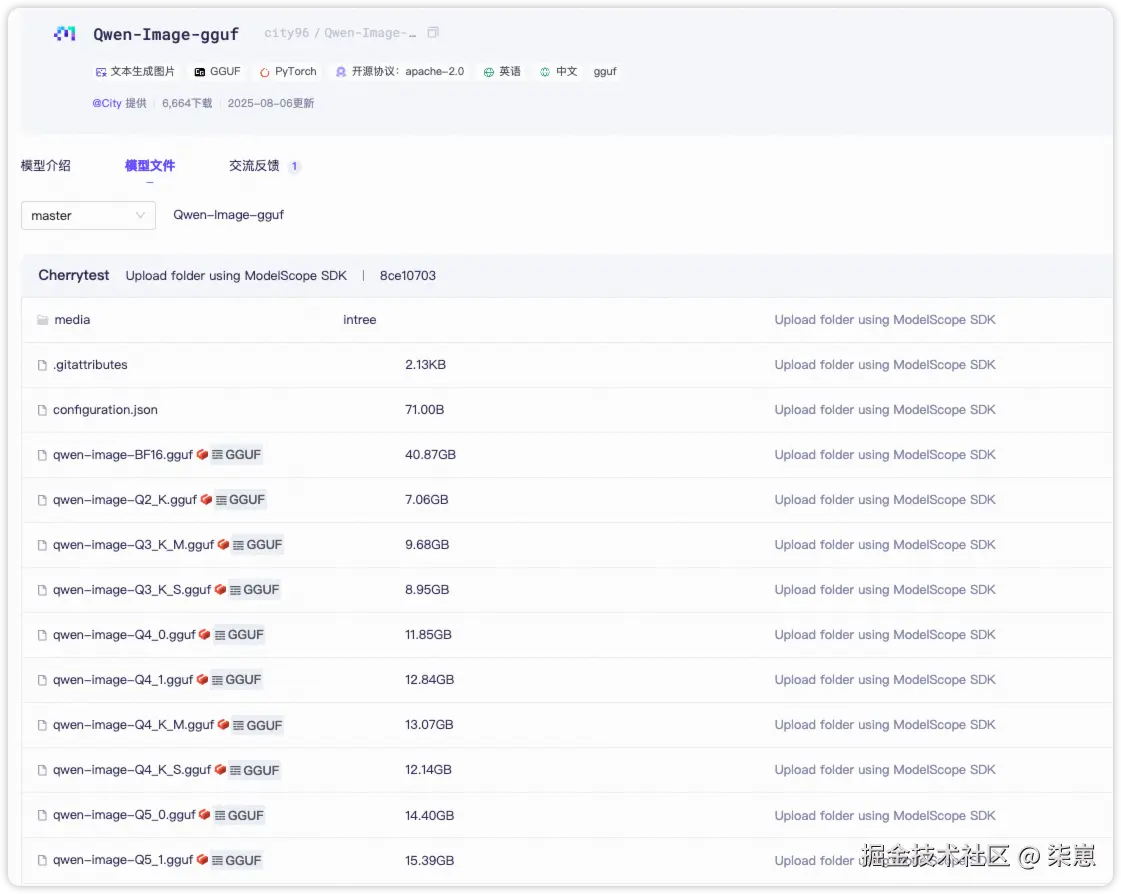Open qwen-image-Q3_K_M.gguf file
This screenshot has width=1121, height=894.
click(134, 545)
